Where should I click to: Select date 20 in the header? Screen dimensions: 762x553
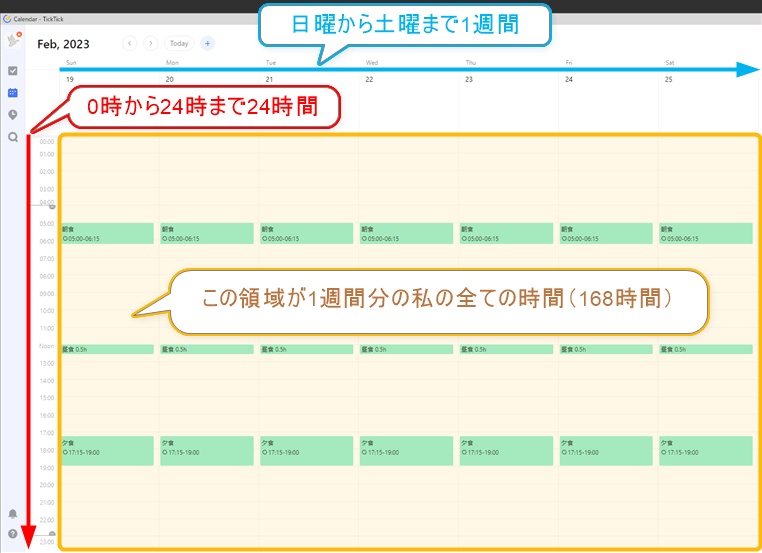point(170,79)
